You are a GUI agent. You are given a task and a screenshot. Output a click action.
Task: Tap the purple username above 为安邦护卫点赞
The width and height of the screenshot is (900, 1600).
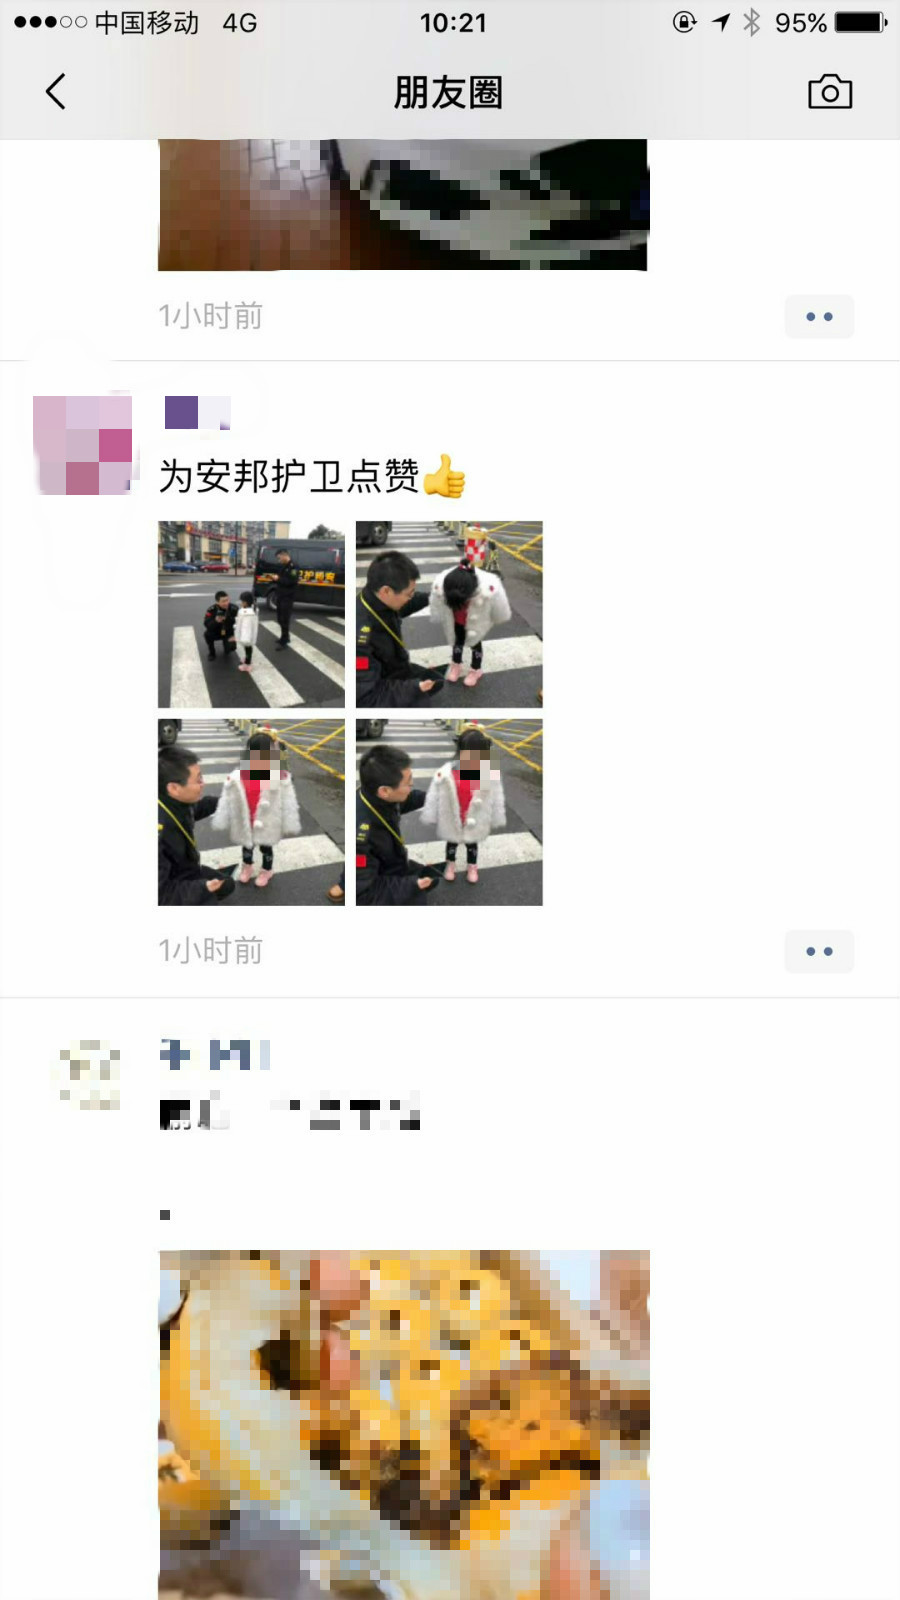tap(197, 412)
